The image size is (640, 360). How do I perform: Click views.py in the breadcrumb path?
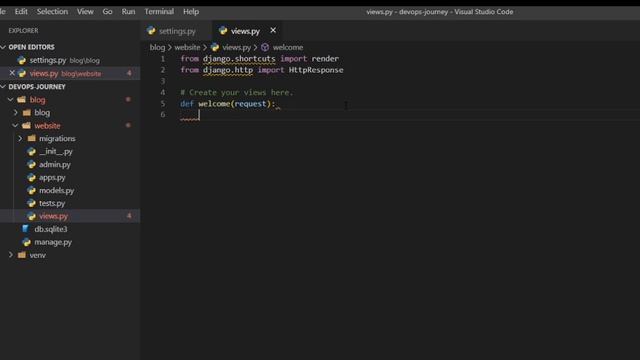pyautogui.click(x=237, y=47)
